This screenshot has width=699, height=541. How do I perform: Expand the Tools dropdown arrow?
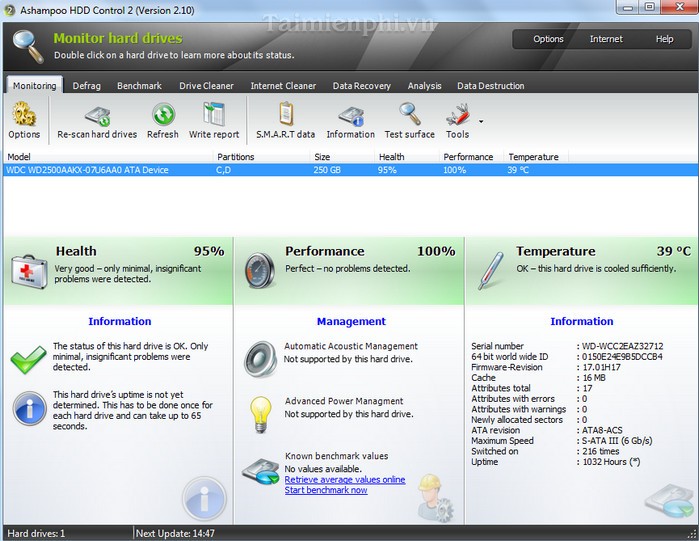(x=481, y=122)
